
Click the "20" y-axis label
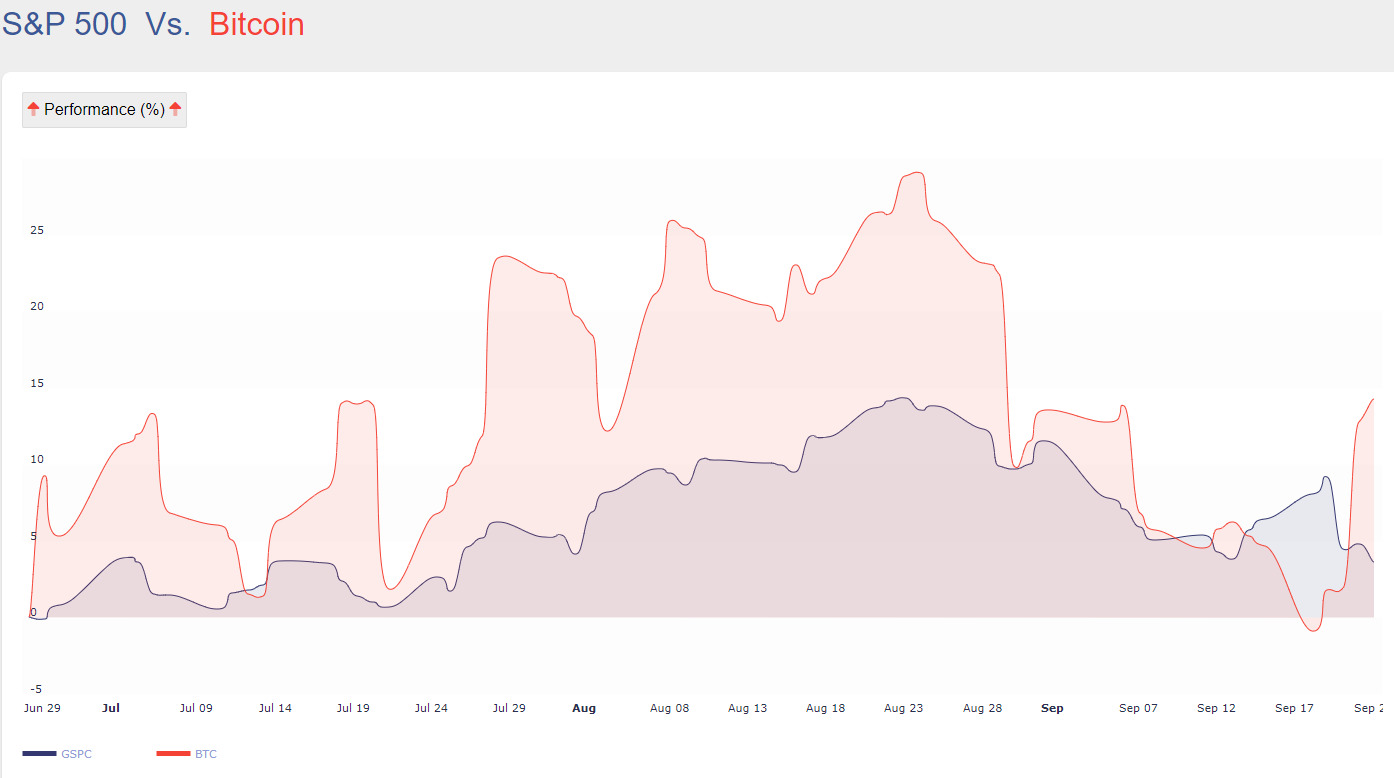click(x=37, y=307)
